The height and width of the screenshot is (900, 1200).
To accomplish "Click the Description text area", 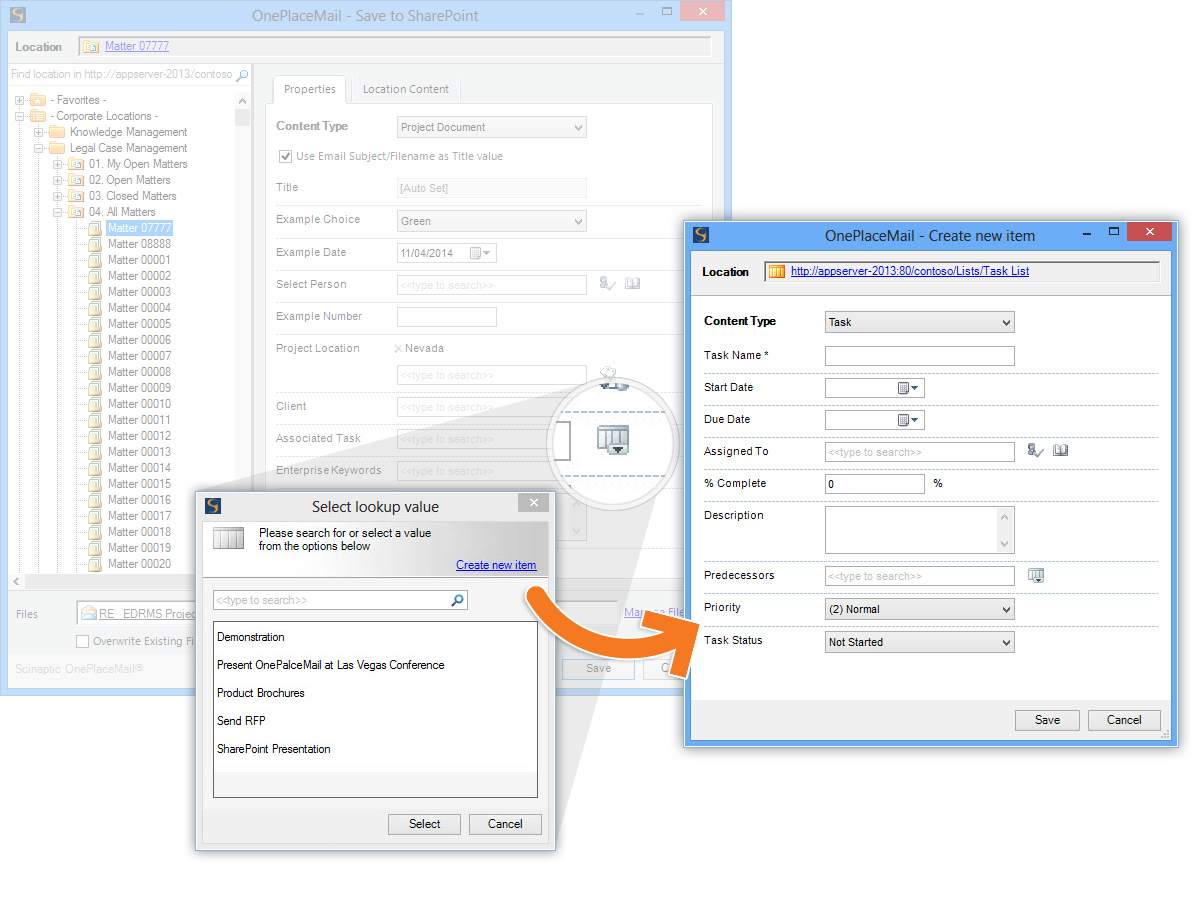I will [920, 530].
